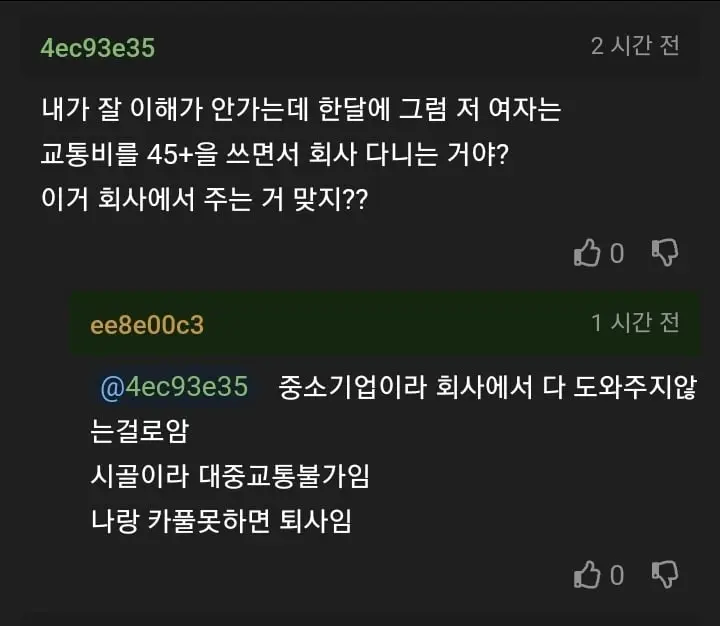720x626 pixels.
Task: Like the reply from ee8e00c3
Action: click(x=587, y=574)
